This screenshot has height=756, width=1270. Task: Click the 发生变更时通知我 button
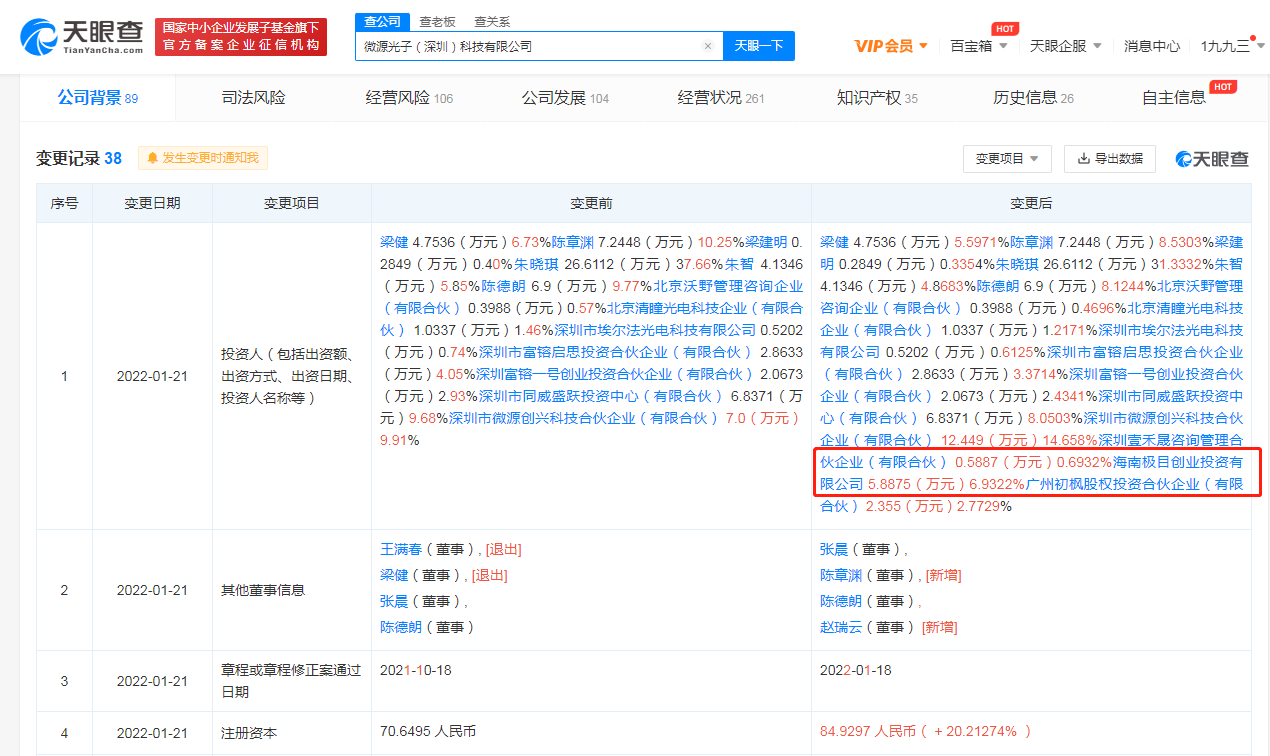pos(203,158)
